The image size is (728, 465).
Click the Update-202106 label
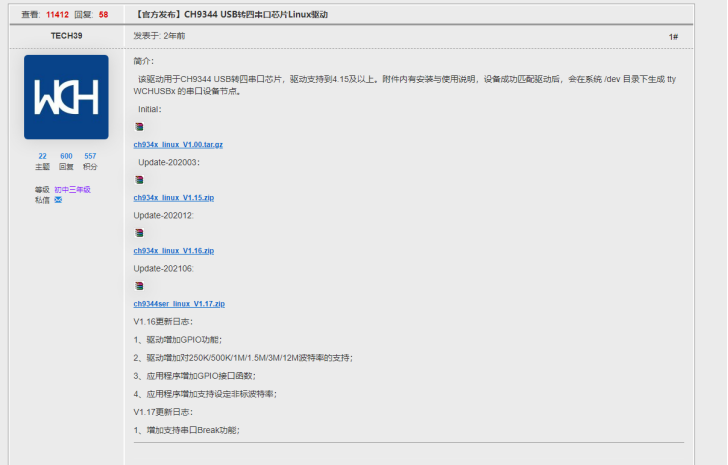coord(163,269)
